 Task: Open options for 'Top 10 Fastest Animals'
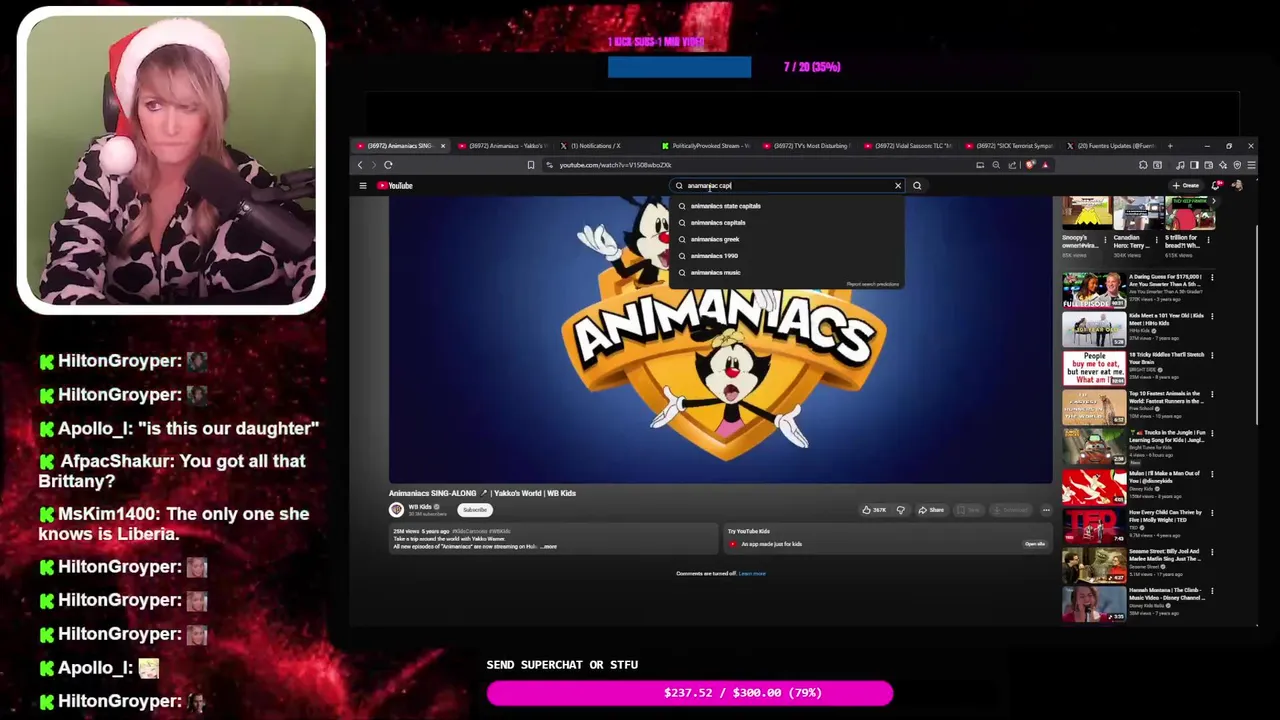[x=1212, y=395]
